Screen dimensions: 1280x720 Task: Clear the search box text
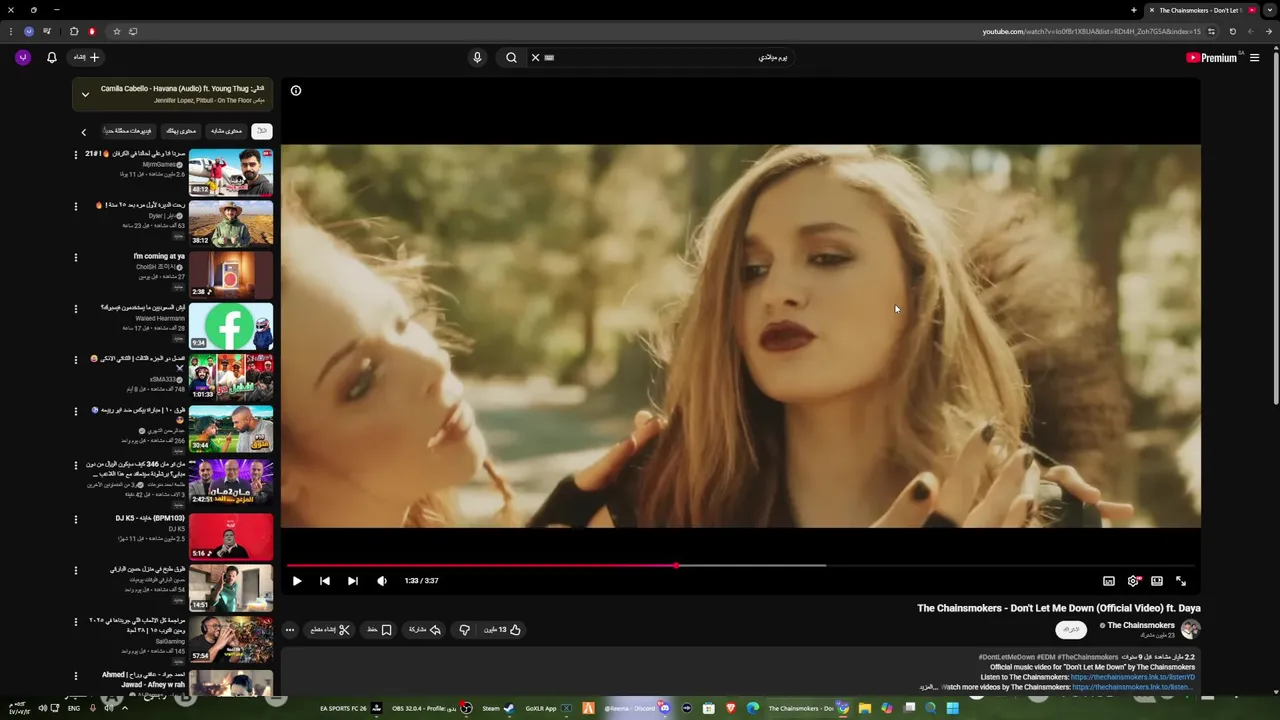click(x=535, y=58)
